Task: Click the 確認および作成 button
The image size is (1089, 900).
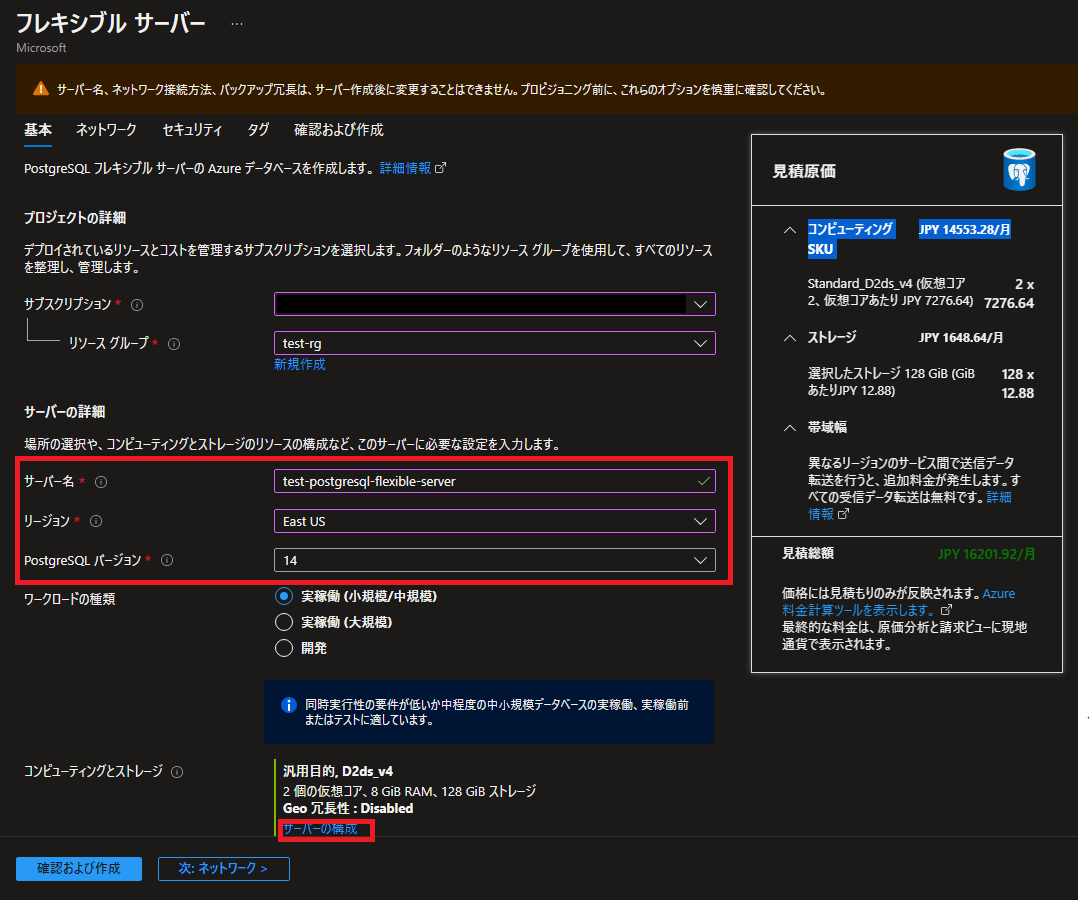Action: coord(79,869)
